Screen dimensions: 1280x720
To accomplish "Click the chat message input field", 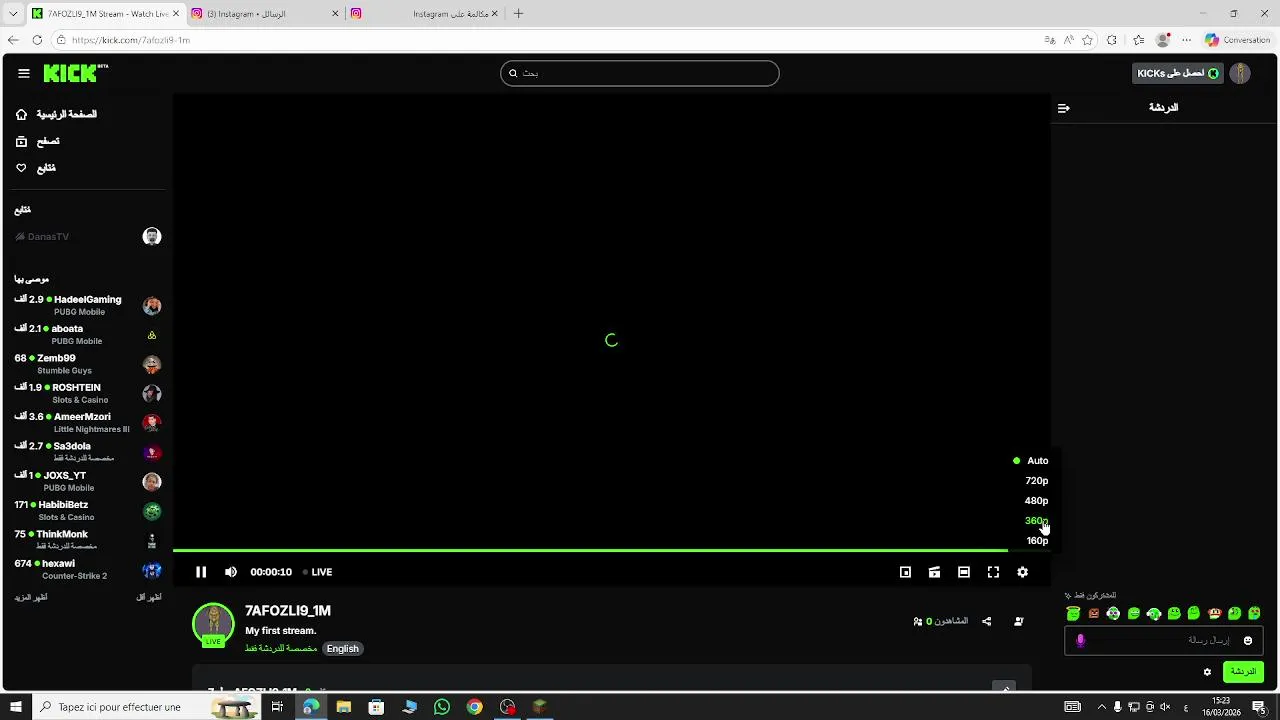I will click(x=1164, y=641).
